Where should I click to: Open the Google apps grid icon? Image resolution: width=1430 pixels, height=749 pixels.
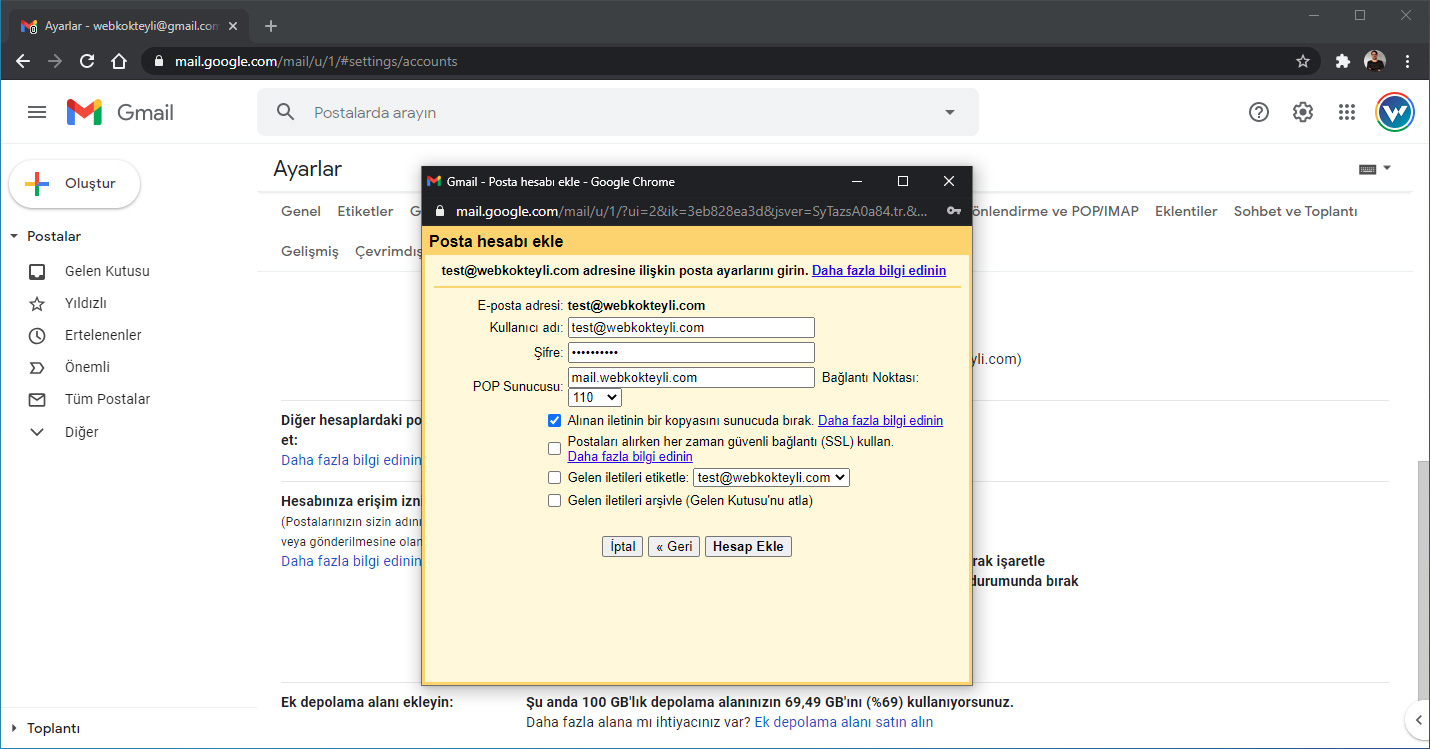tap(1346, 112)
